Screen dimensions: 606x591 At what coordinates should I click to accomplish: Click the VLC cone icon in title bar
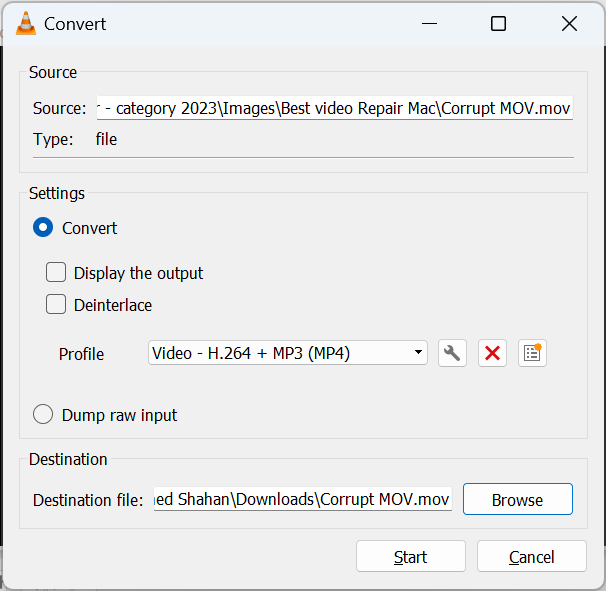[x=26, y=24]
